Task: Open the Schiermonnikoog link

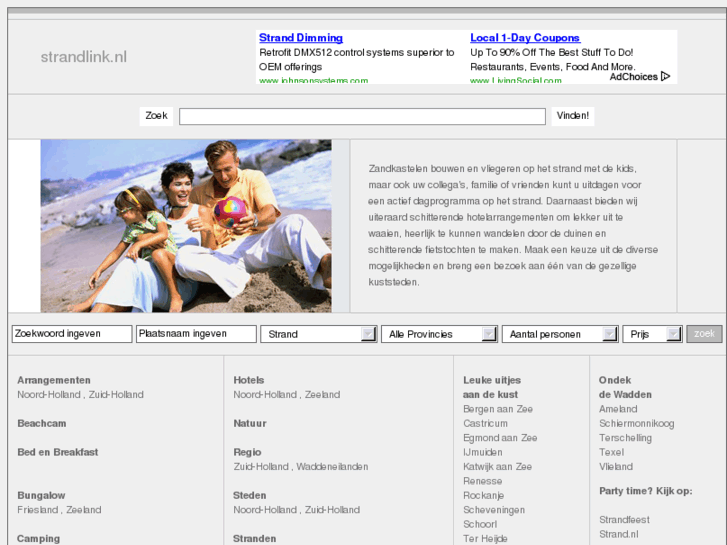Action: (637, 423)
